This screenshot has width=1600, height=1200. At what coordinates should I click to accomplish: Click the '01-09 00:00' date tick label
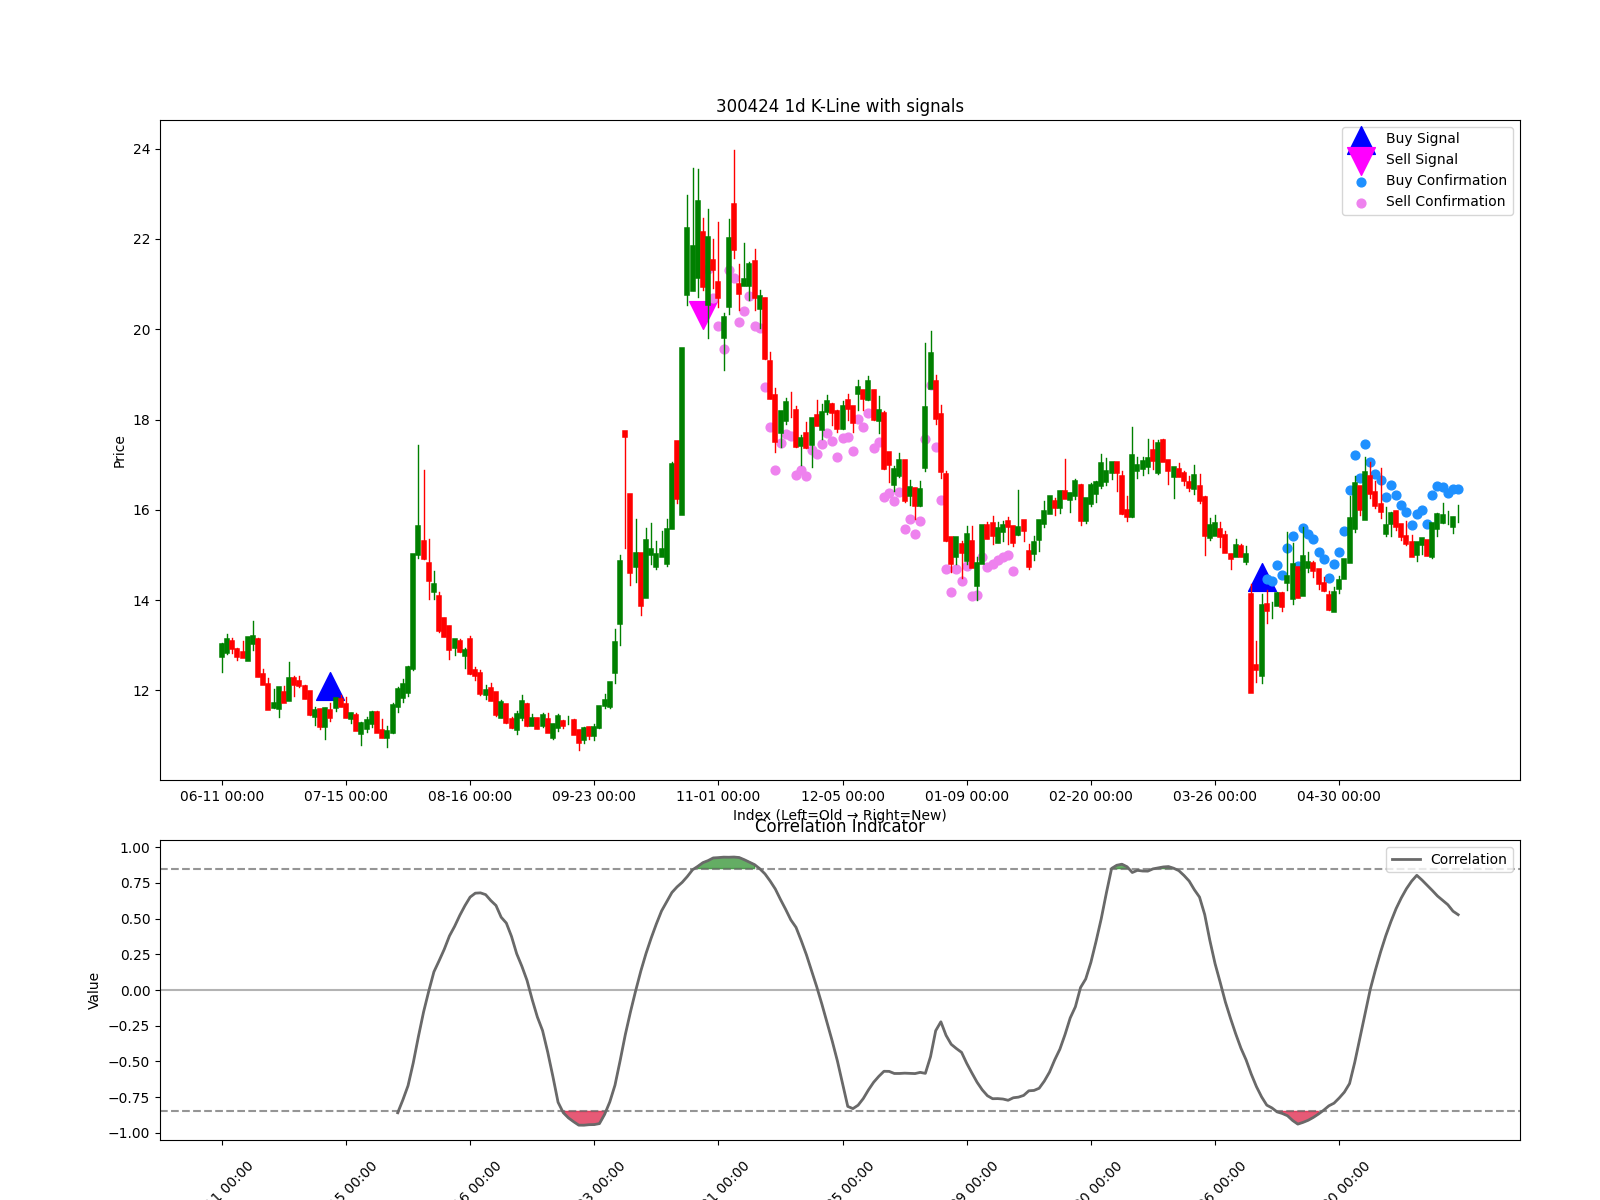(x=967, y=797)
